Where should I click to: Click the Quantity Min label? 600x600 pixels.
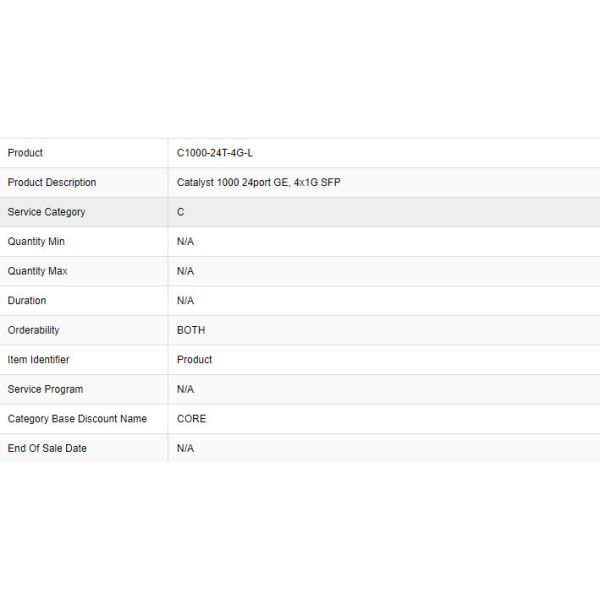pyautogui.click(x=36, y=241)
